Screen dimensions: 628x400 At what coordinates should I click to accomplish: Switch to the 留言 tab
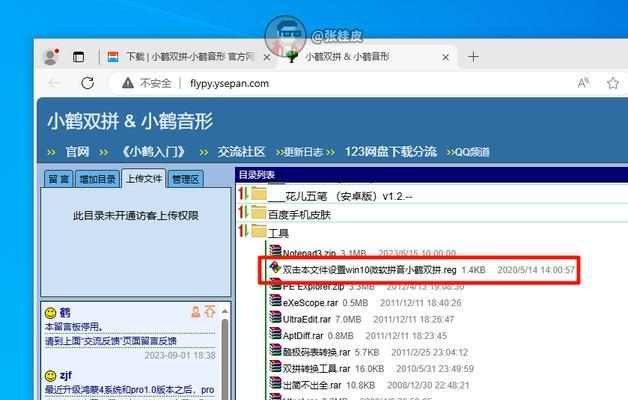tap(59, 179)
